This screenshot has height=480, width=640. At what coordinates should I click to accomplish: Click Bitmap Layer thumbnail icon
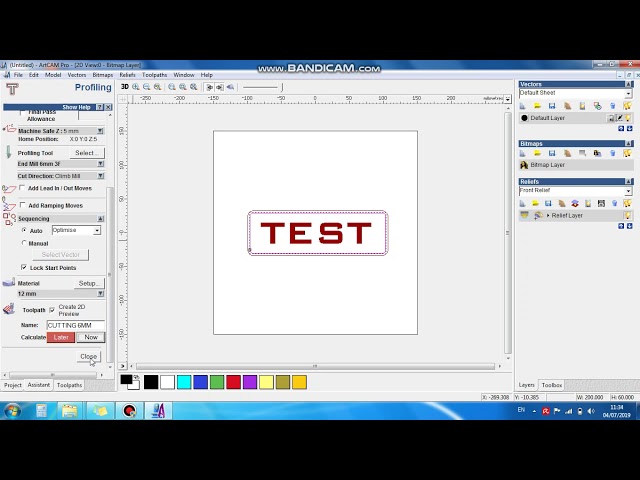[524, 165]
